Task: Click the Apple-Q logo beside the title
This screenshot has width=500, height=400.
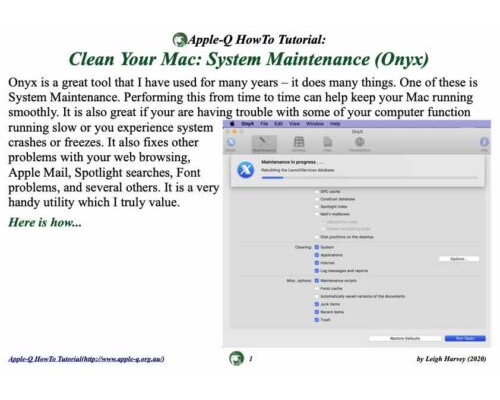Action: tap(180, 40)
